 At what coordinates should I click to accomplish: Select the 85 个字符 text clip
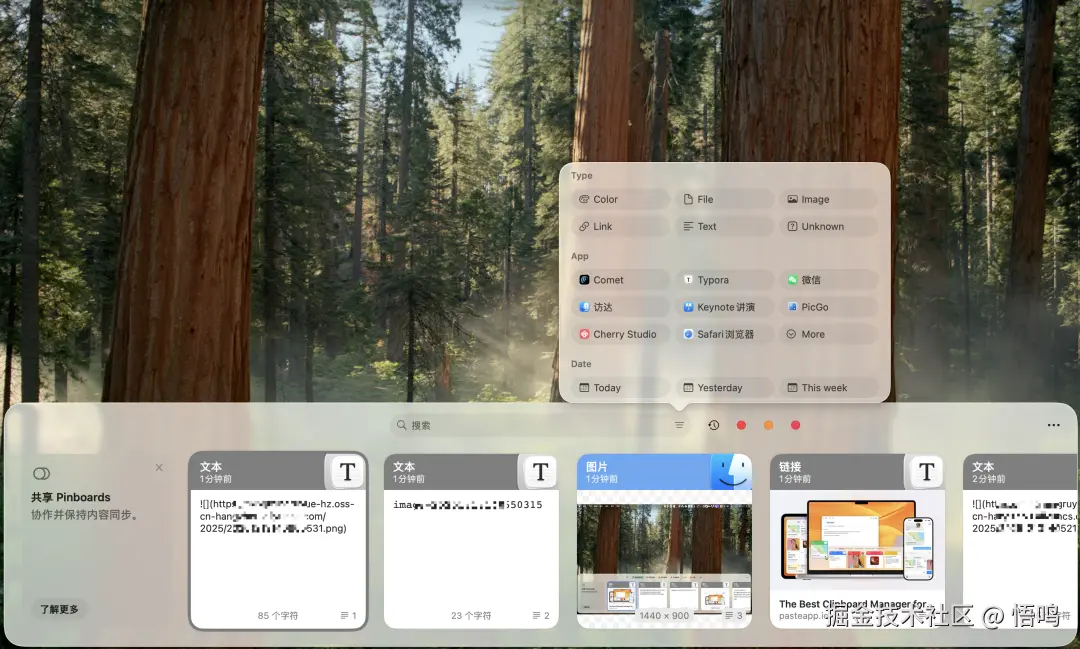click(x=278, y=541)
